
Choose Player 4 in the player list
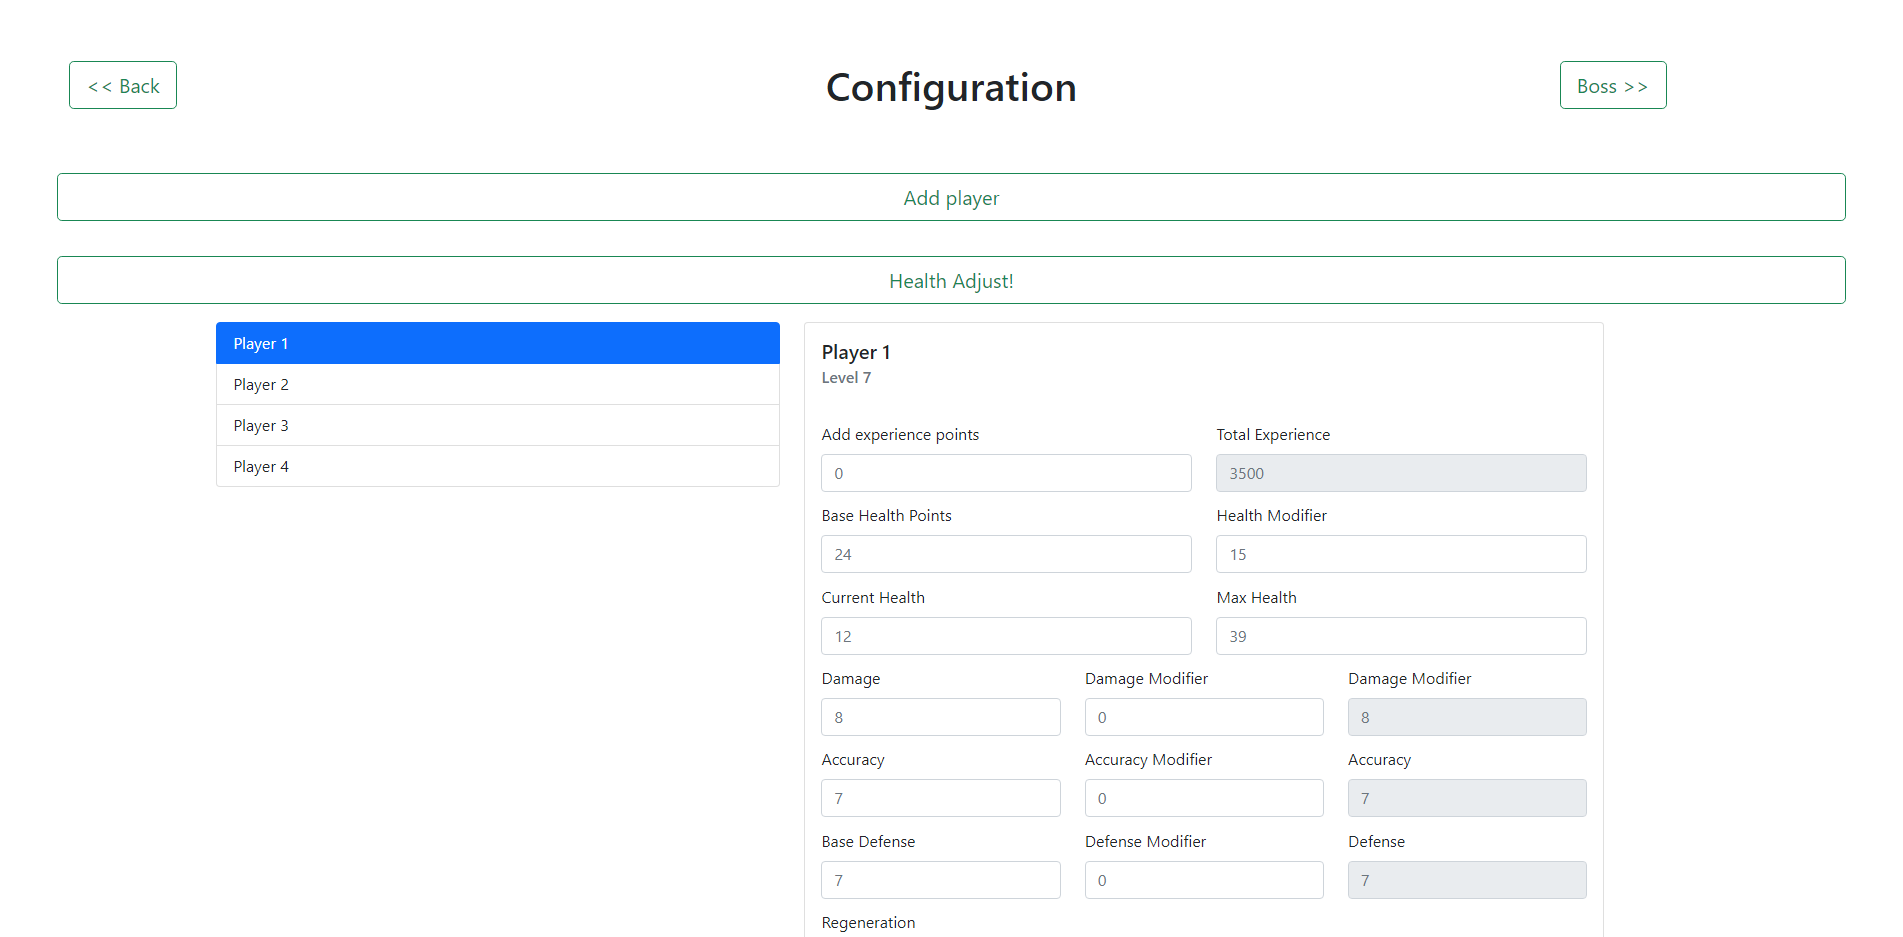497,467
